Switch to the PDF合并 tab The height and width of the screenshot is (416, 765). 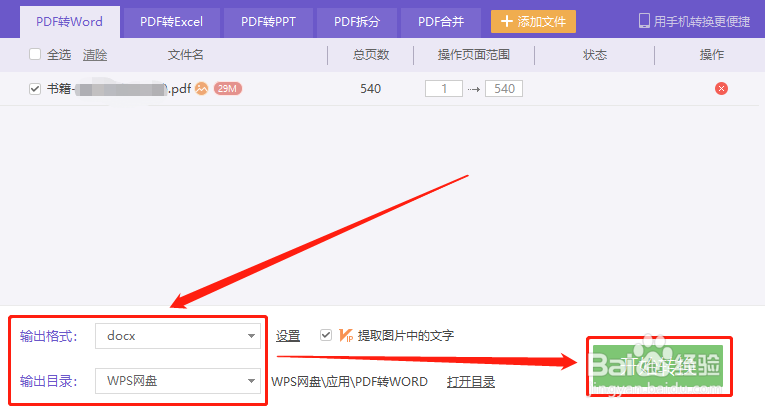tap(441, 22)
